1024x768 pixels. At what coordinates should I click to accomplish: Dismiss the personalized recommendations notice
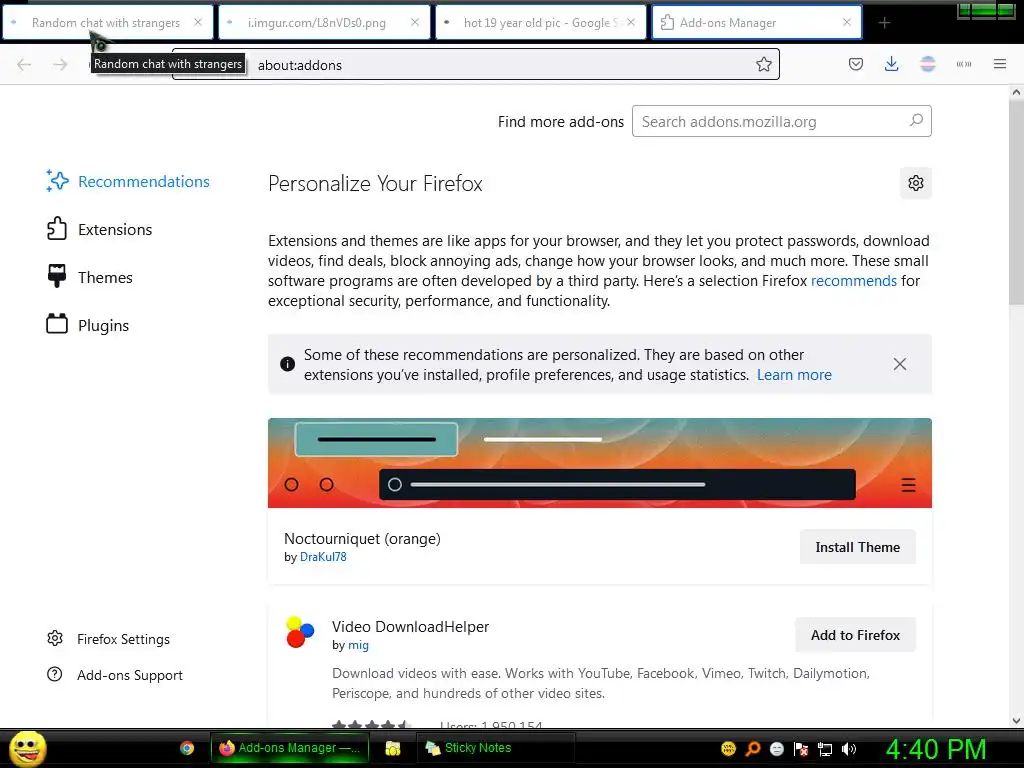pyautogui.click(x=899, y=364)
